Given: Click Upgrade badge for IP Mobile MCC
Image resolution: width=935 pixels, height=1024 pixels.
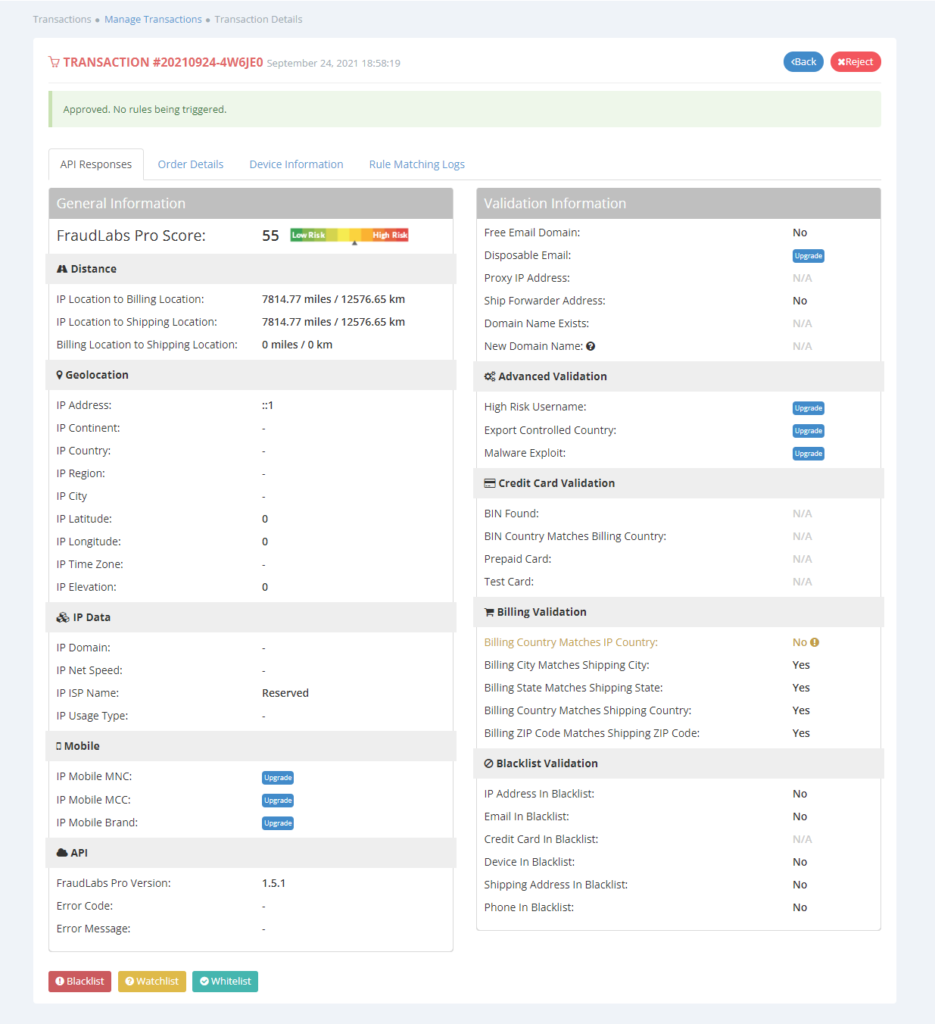Looking at the screenshot, I should 277,801.
